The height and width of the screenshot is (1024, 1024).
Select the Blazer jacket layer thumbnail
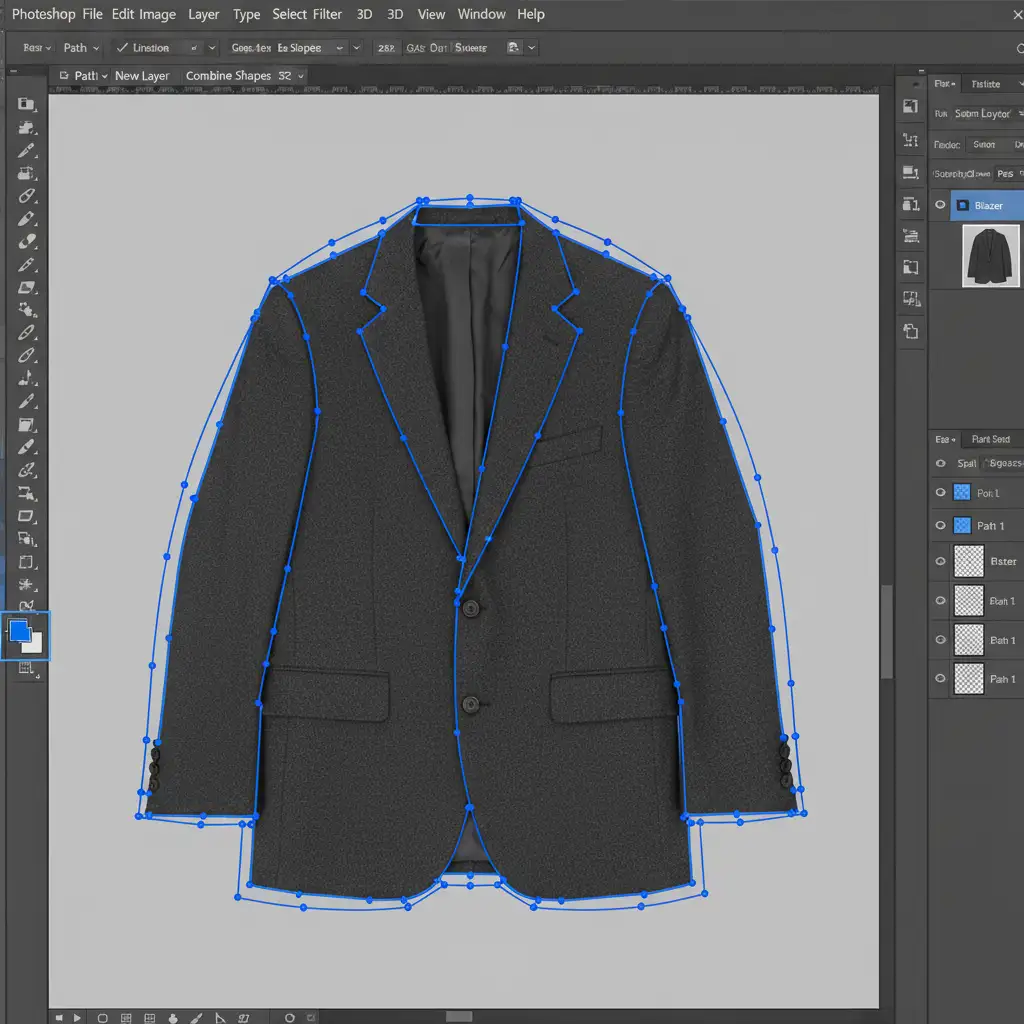[x=990, y=256]
